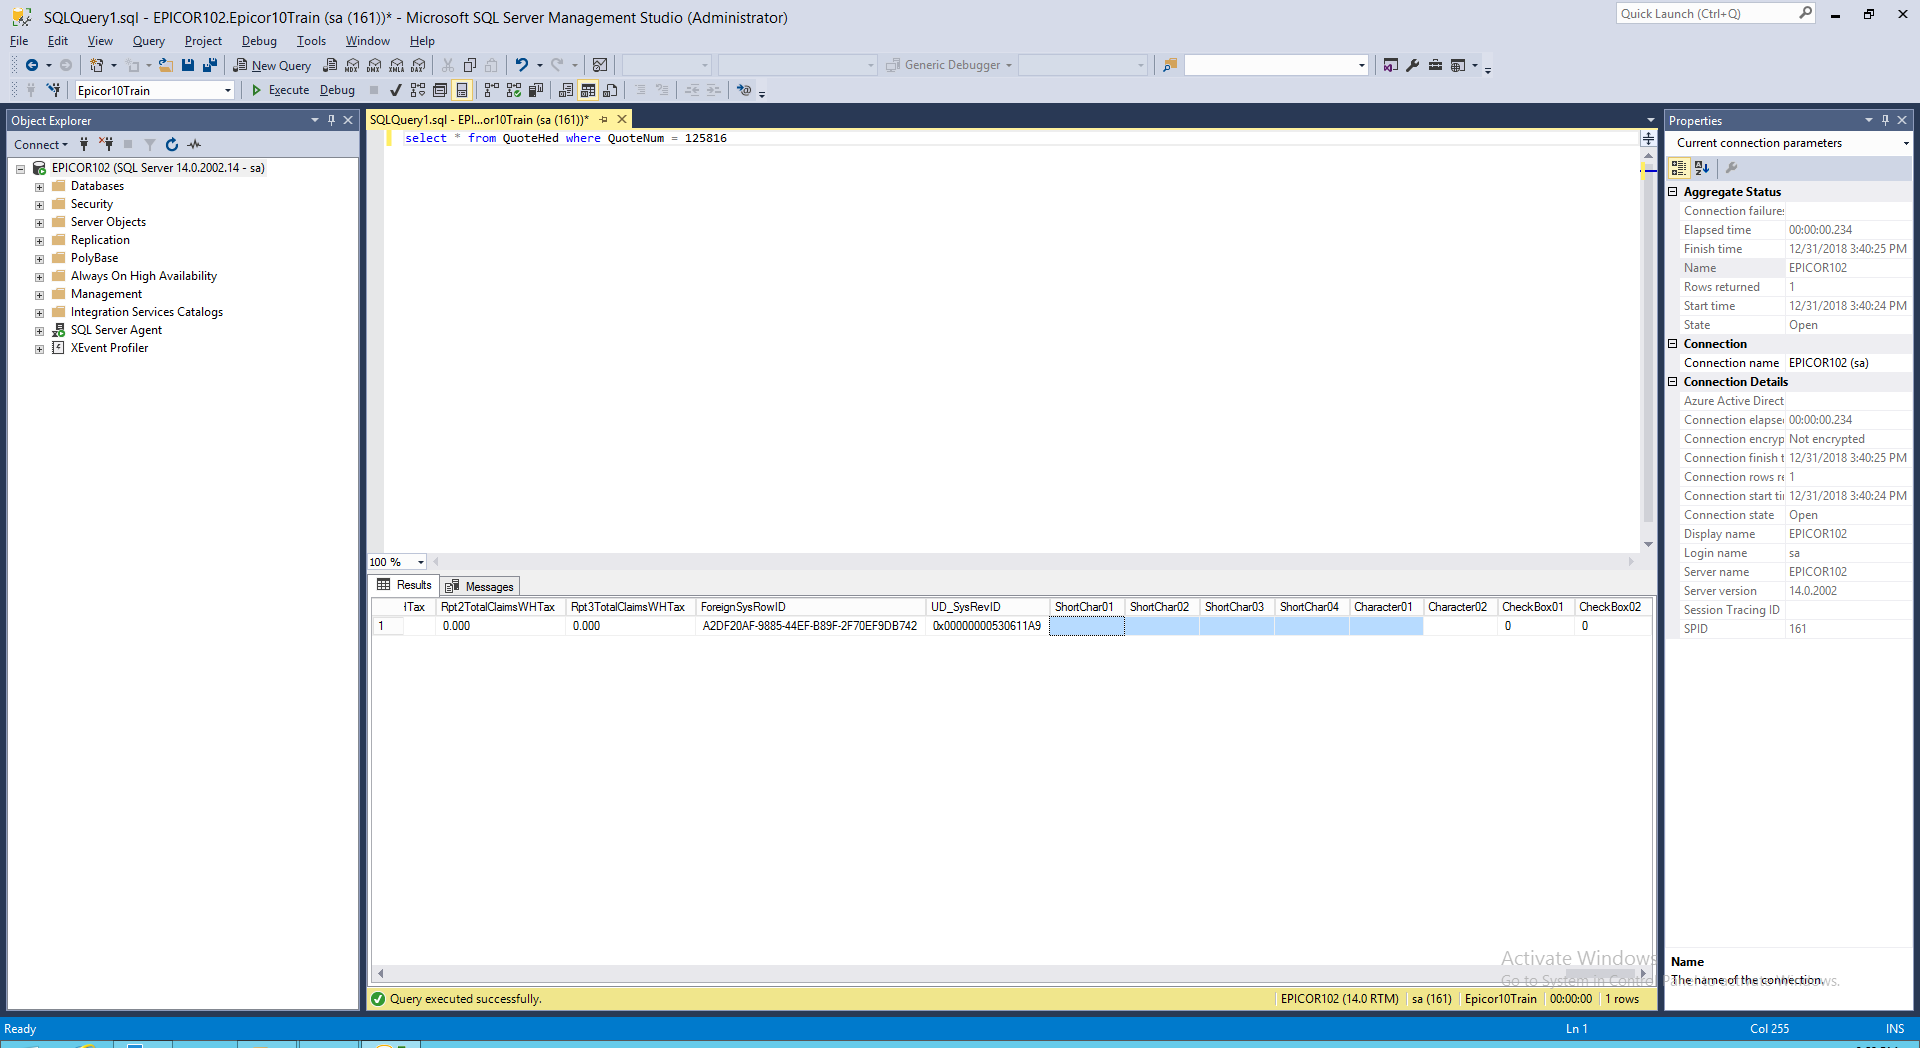The height and width of the screenshot is (1048, 1920).
Task: Click the Find in Files icon
Action: click(x=1169, y=65)
